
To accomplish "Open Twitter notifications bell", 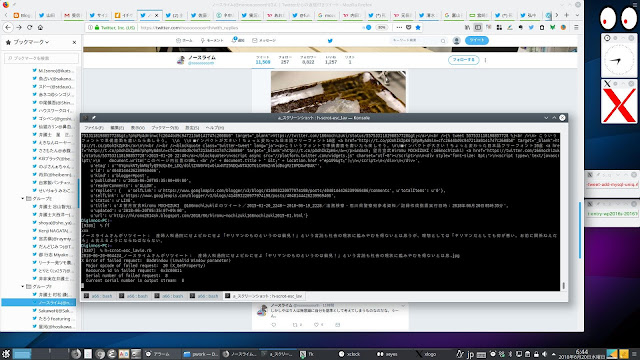I will [238, 40].
